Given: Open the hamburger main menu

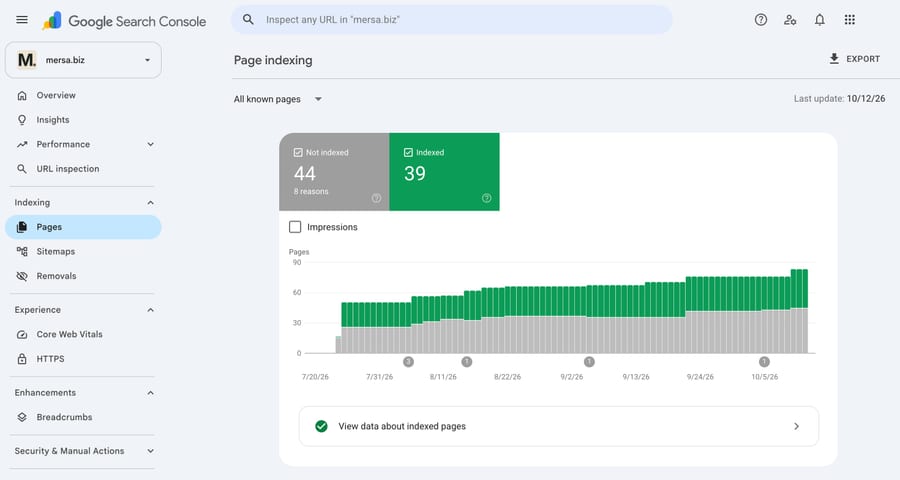Looking at the screenshot, I should [22, 20].
